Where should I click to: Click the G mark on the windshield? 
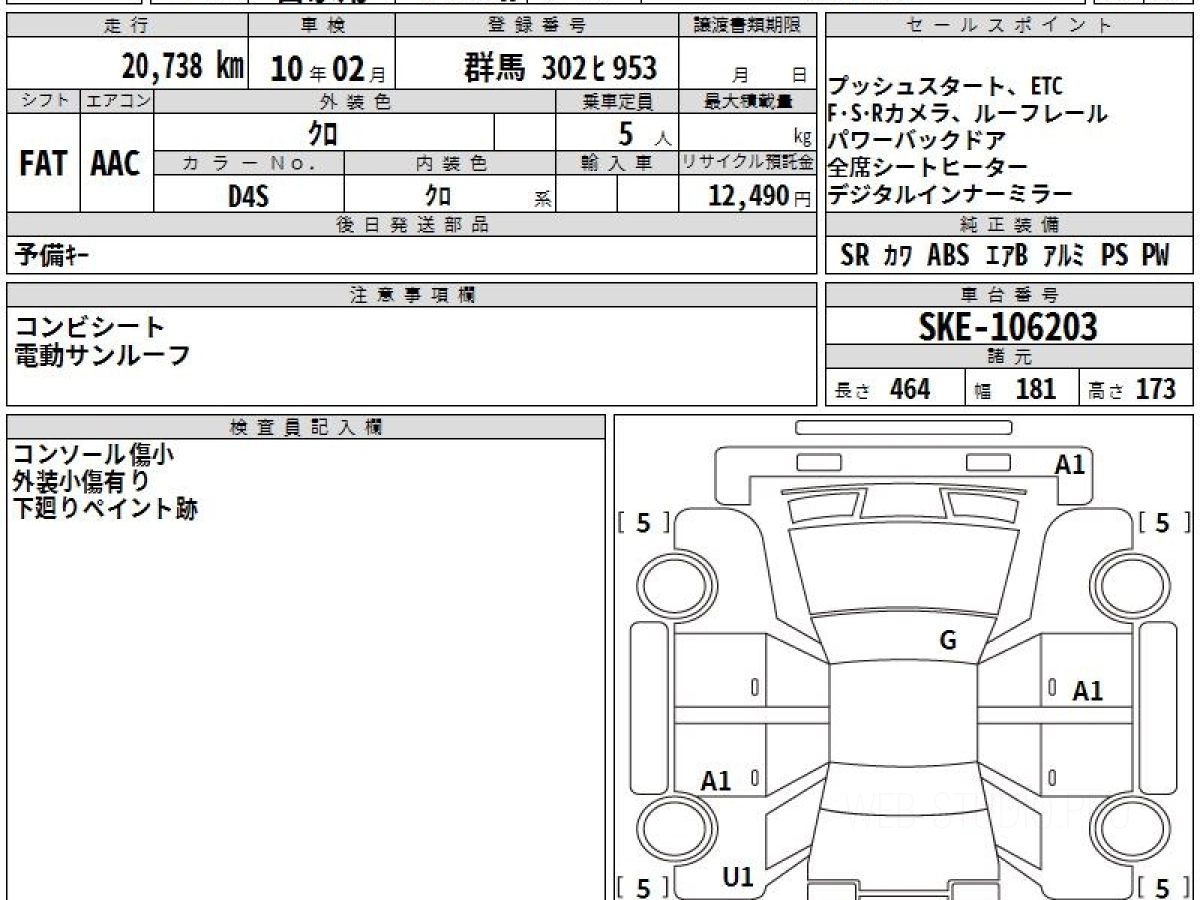click(x=947, y=641)
